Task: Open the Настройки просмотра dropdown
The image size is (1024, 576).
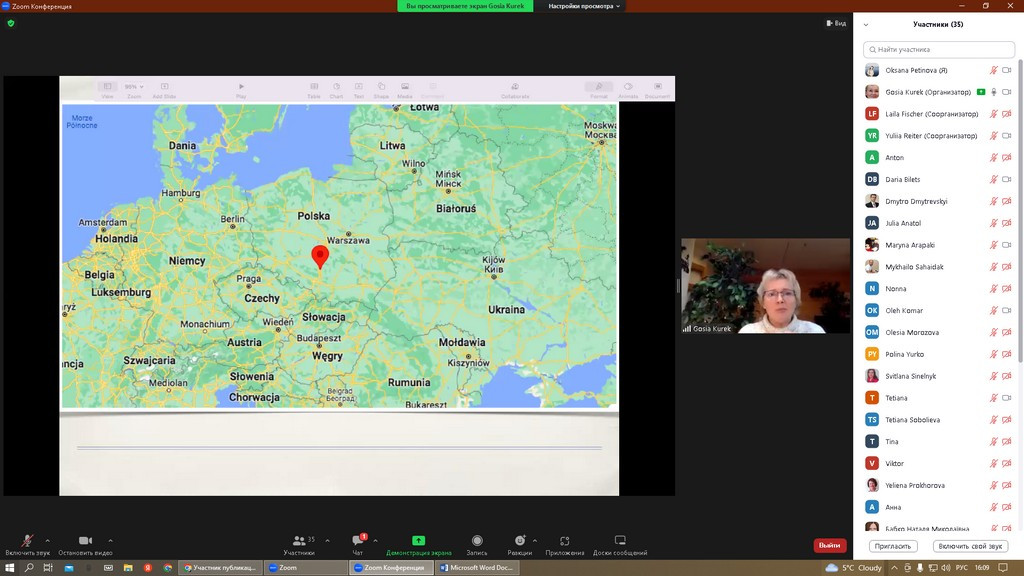Action: [x=585, y=6]
